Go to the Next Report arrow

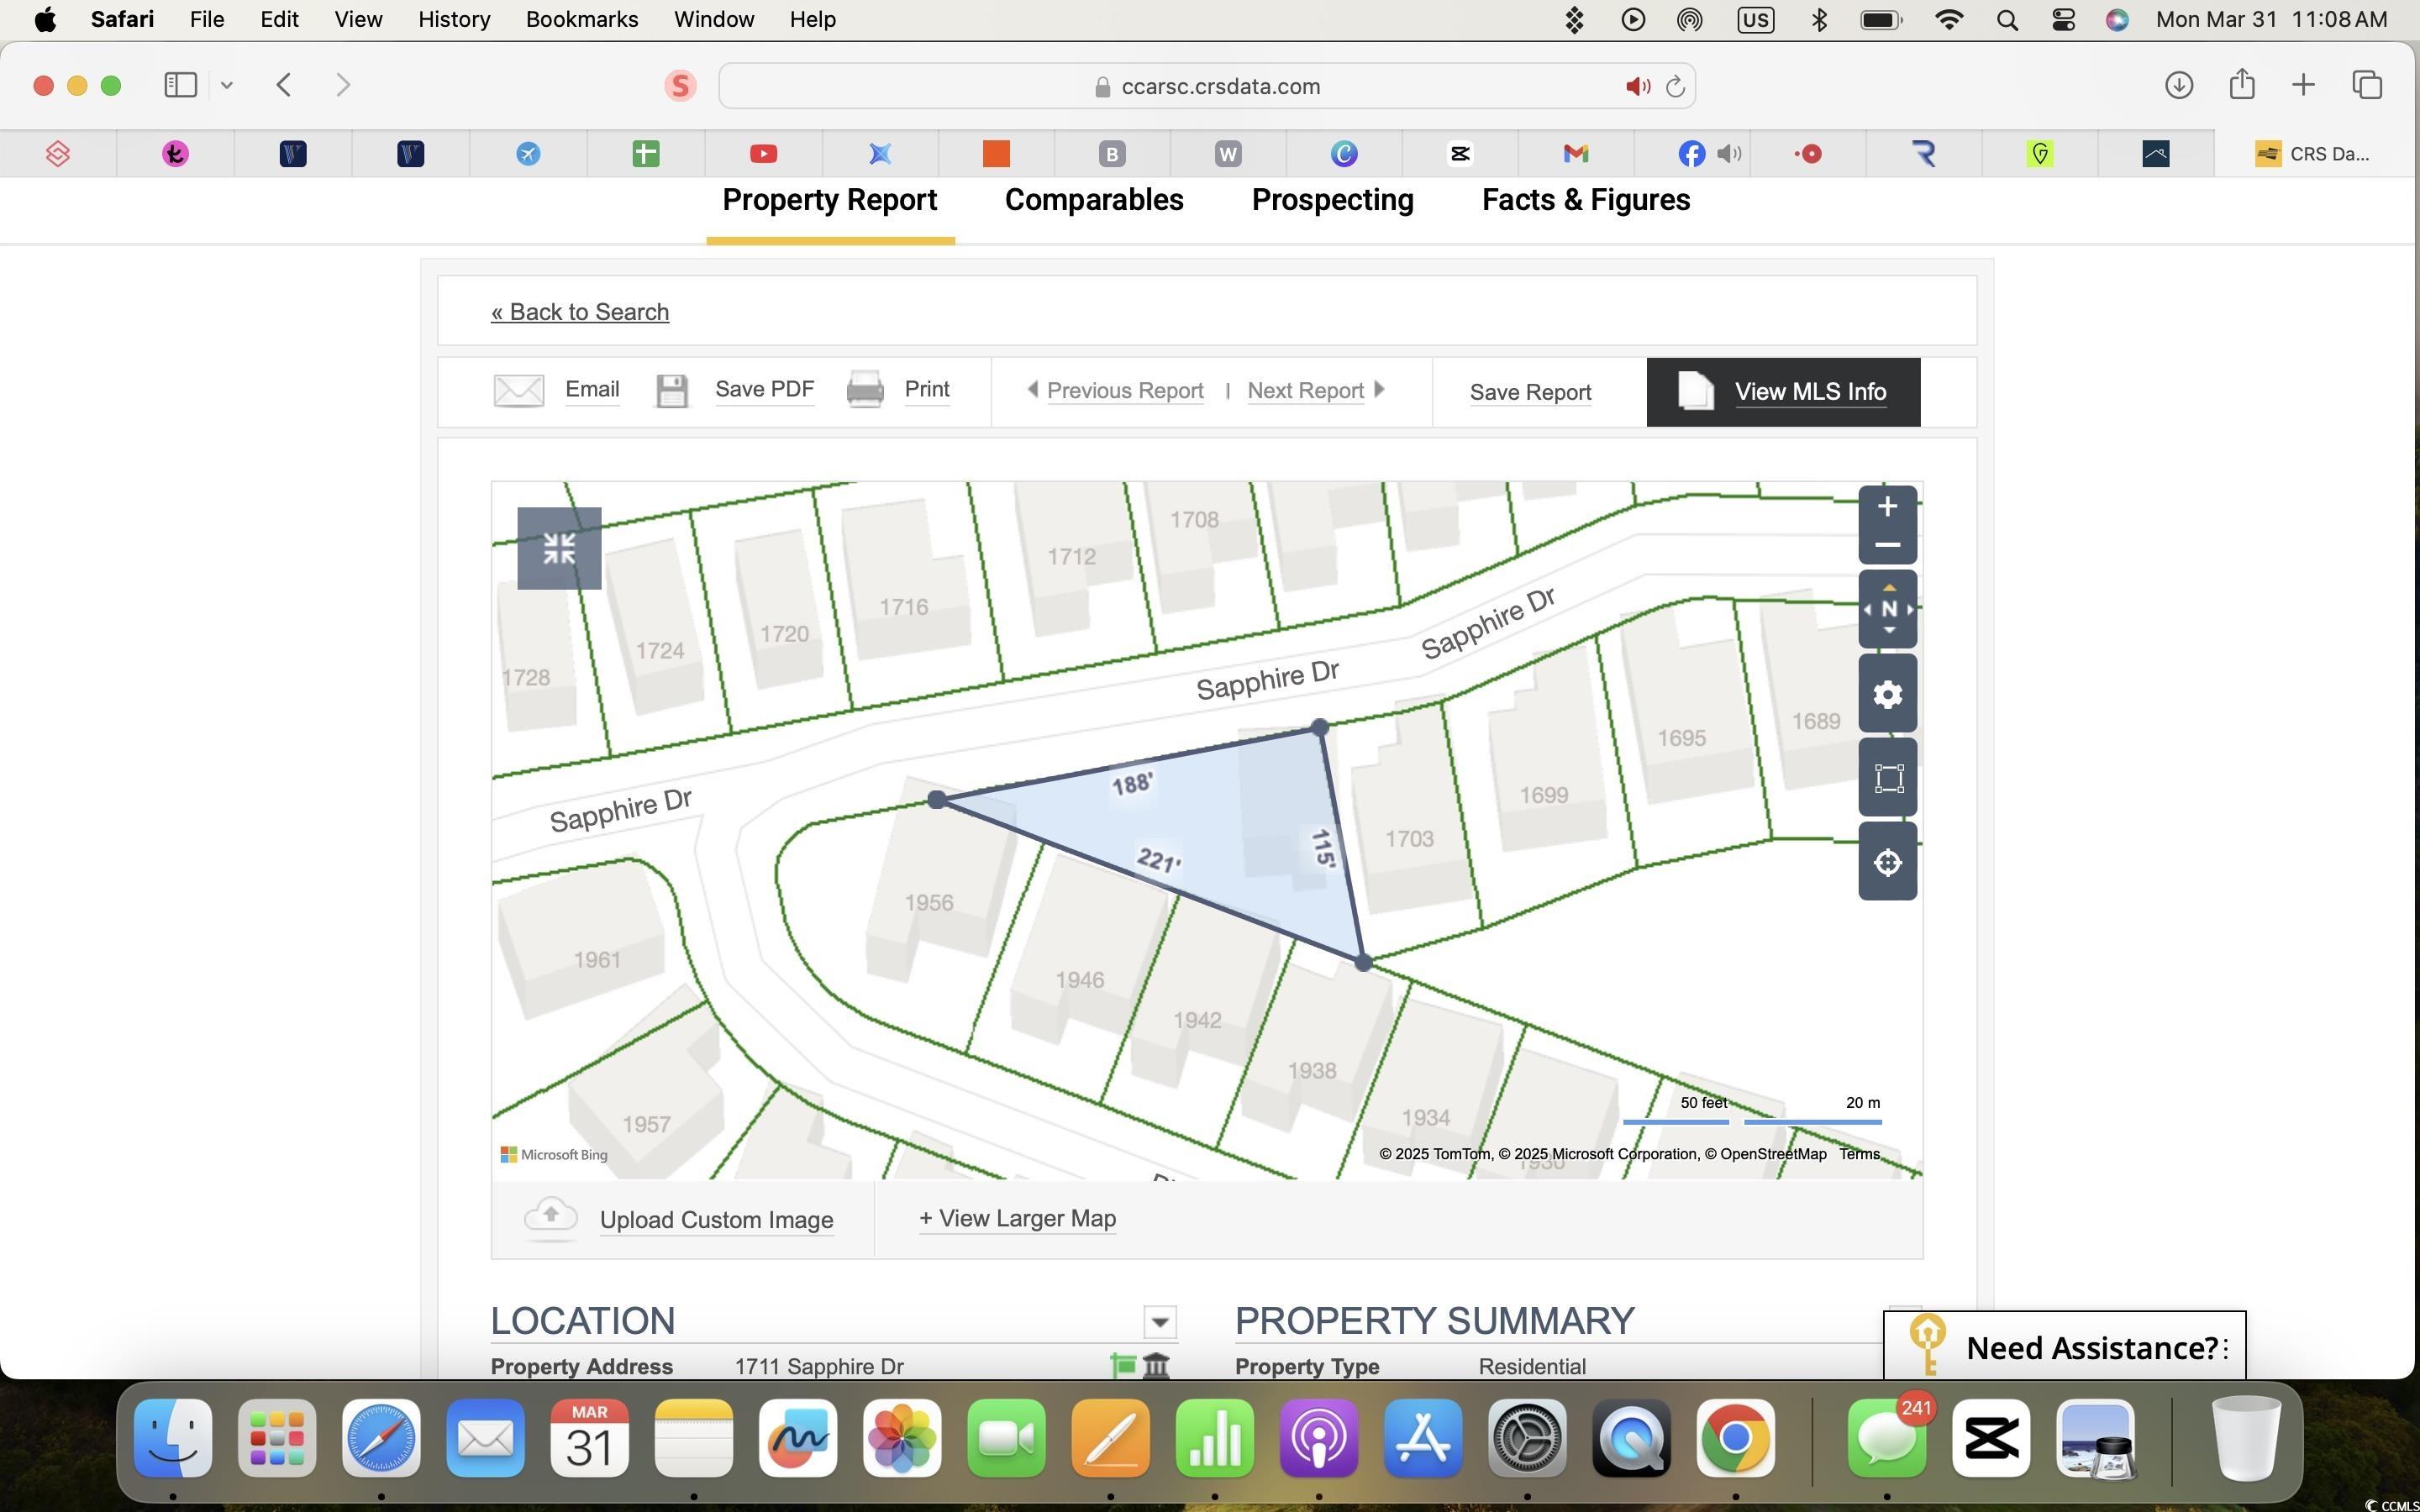click(x=1380, y=390)
